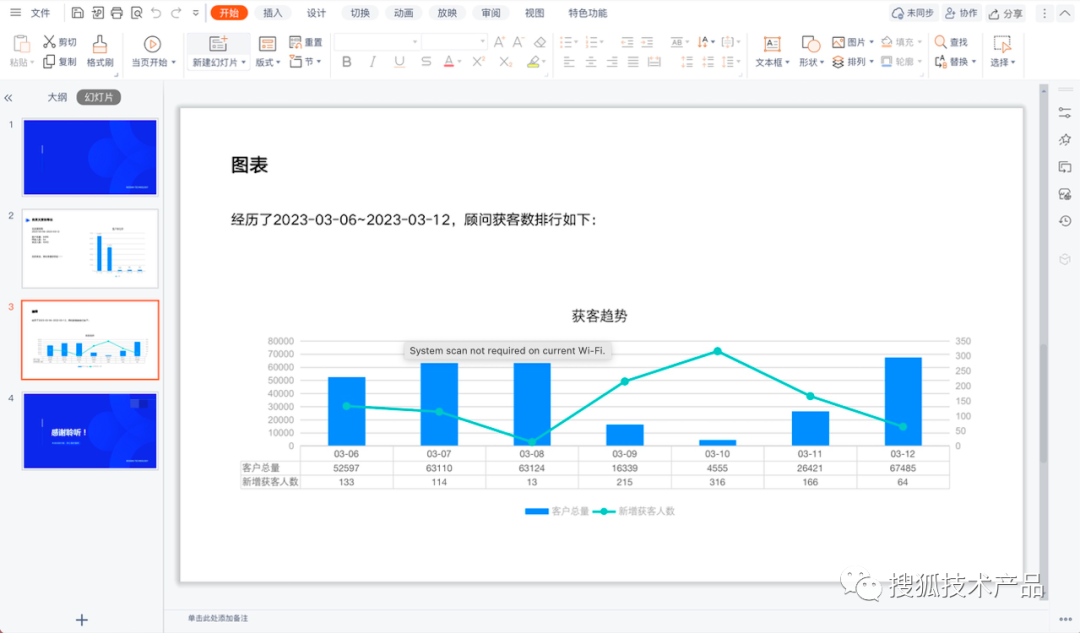This screenshot has height=633, width=1080.
Task: Toggle underline formatting
Action: pyautogui.click(x=399, y=62)
